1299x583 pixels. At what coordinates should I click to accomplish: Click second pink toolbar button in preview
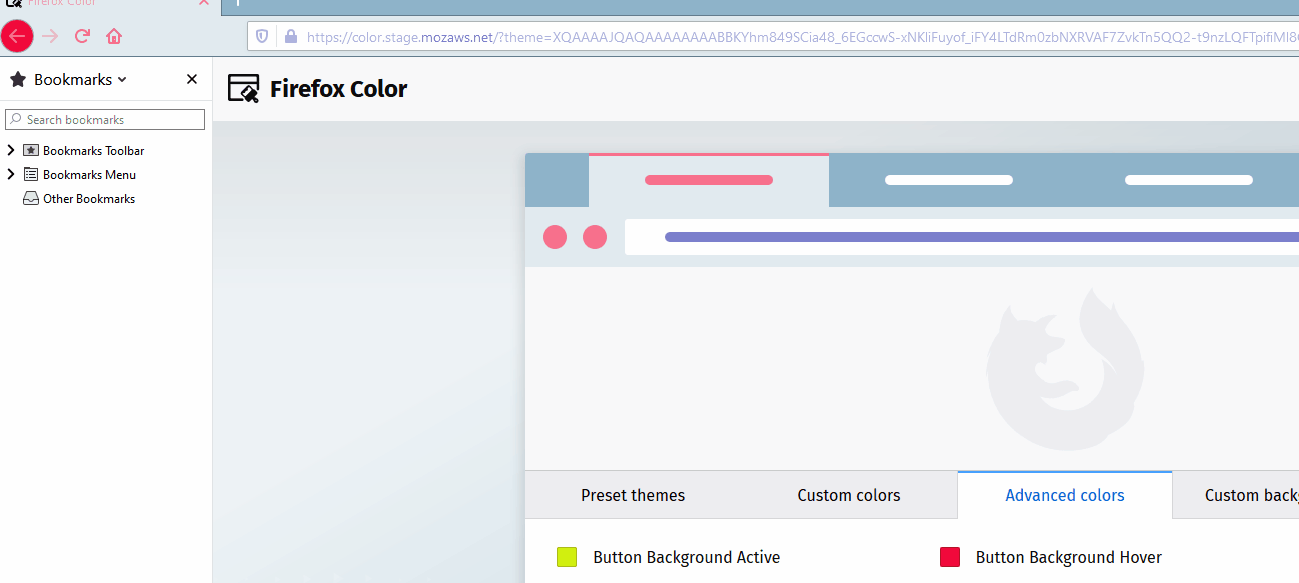(x=595, y=237)
